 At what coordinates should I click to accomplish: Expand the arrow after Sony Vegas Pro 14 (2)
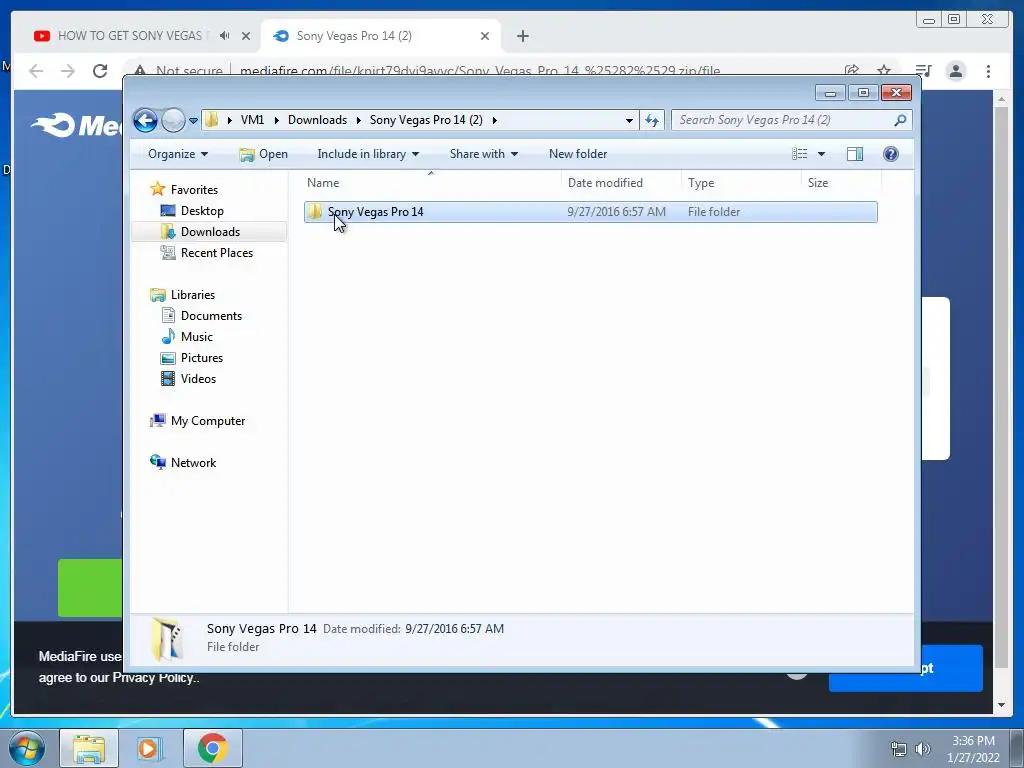(494, 120)
